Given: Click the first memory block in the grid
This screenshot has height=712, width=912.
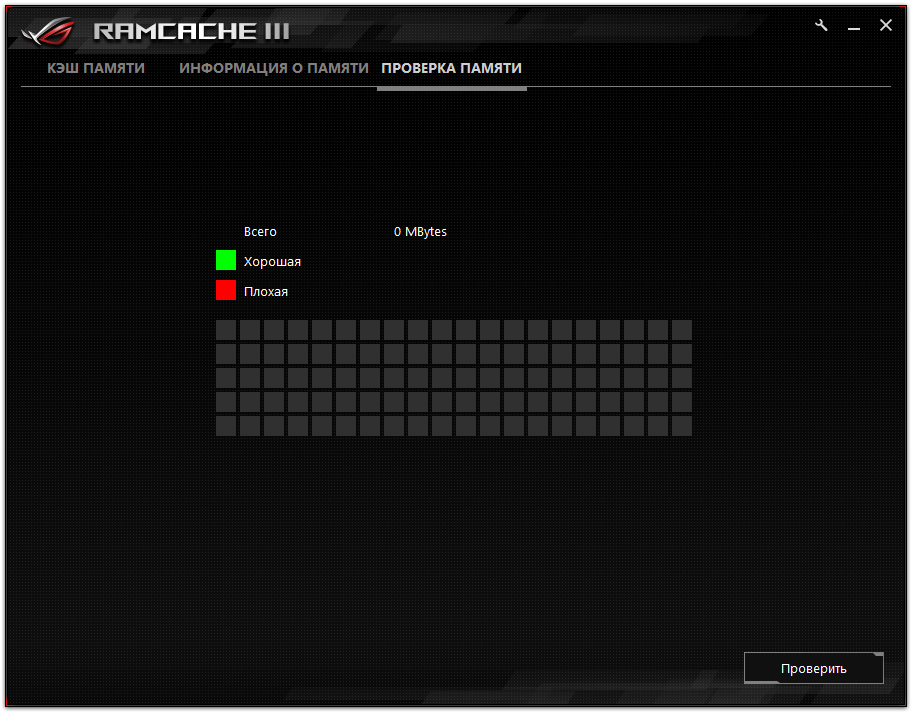Looking at the screenshot, I should (x=225, y=330).
